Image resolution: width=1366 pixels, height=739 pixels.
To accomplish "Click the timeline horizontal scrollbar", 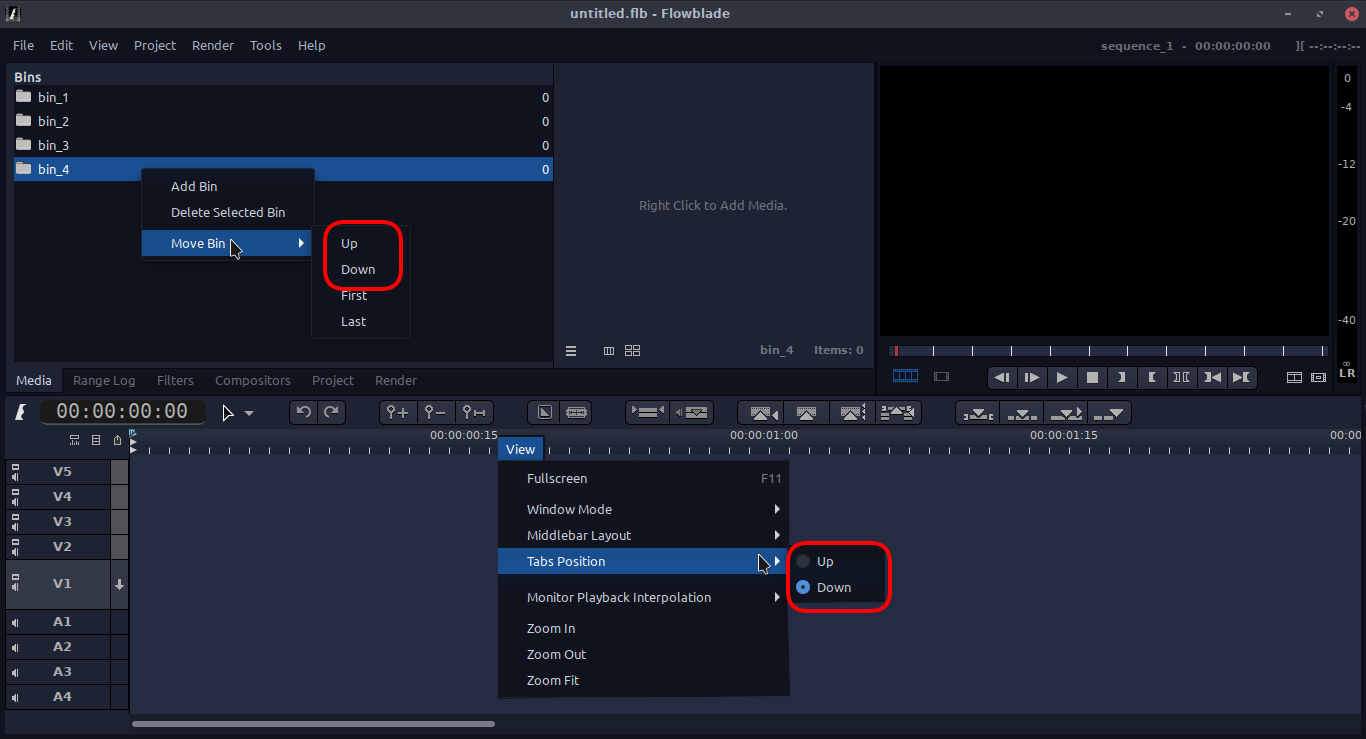I will (313, 724).
